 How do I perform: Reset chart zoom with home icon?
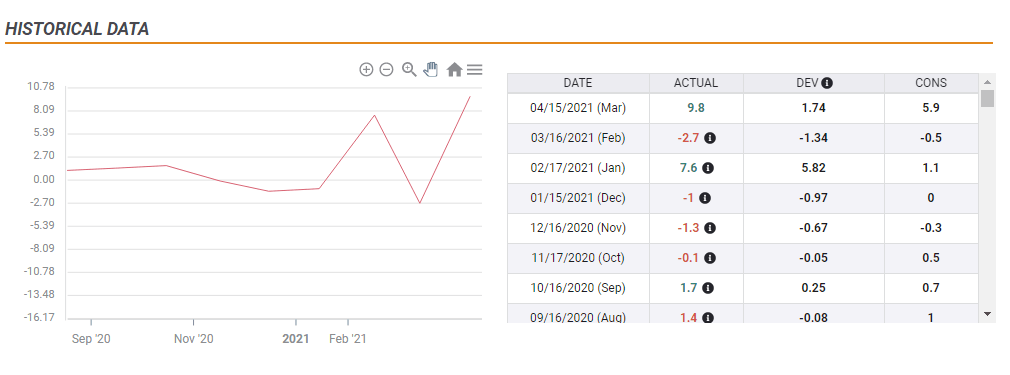pyautogui.click(x=454, y=70)
